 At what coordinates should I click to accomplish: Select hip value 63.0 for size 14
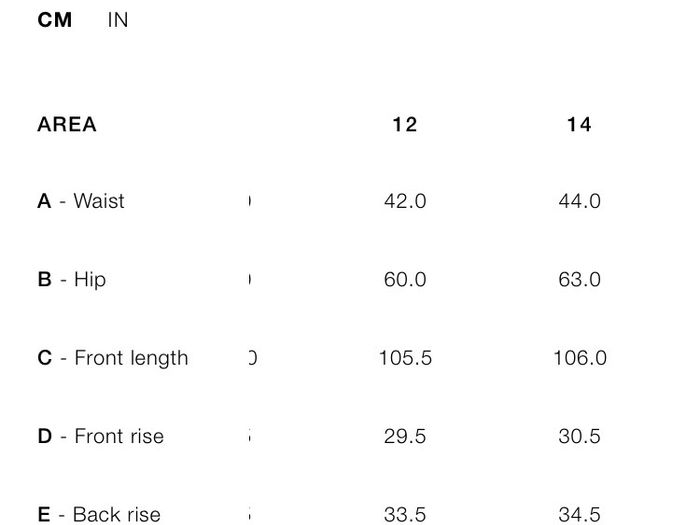(x=579, y=280)
